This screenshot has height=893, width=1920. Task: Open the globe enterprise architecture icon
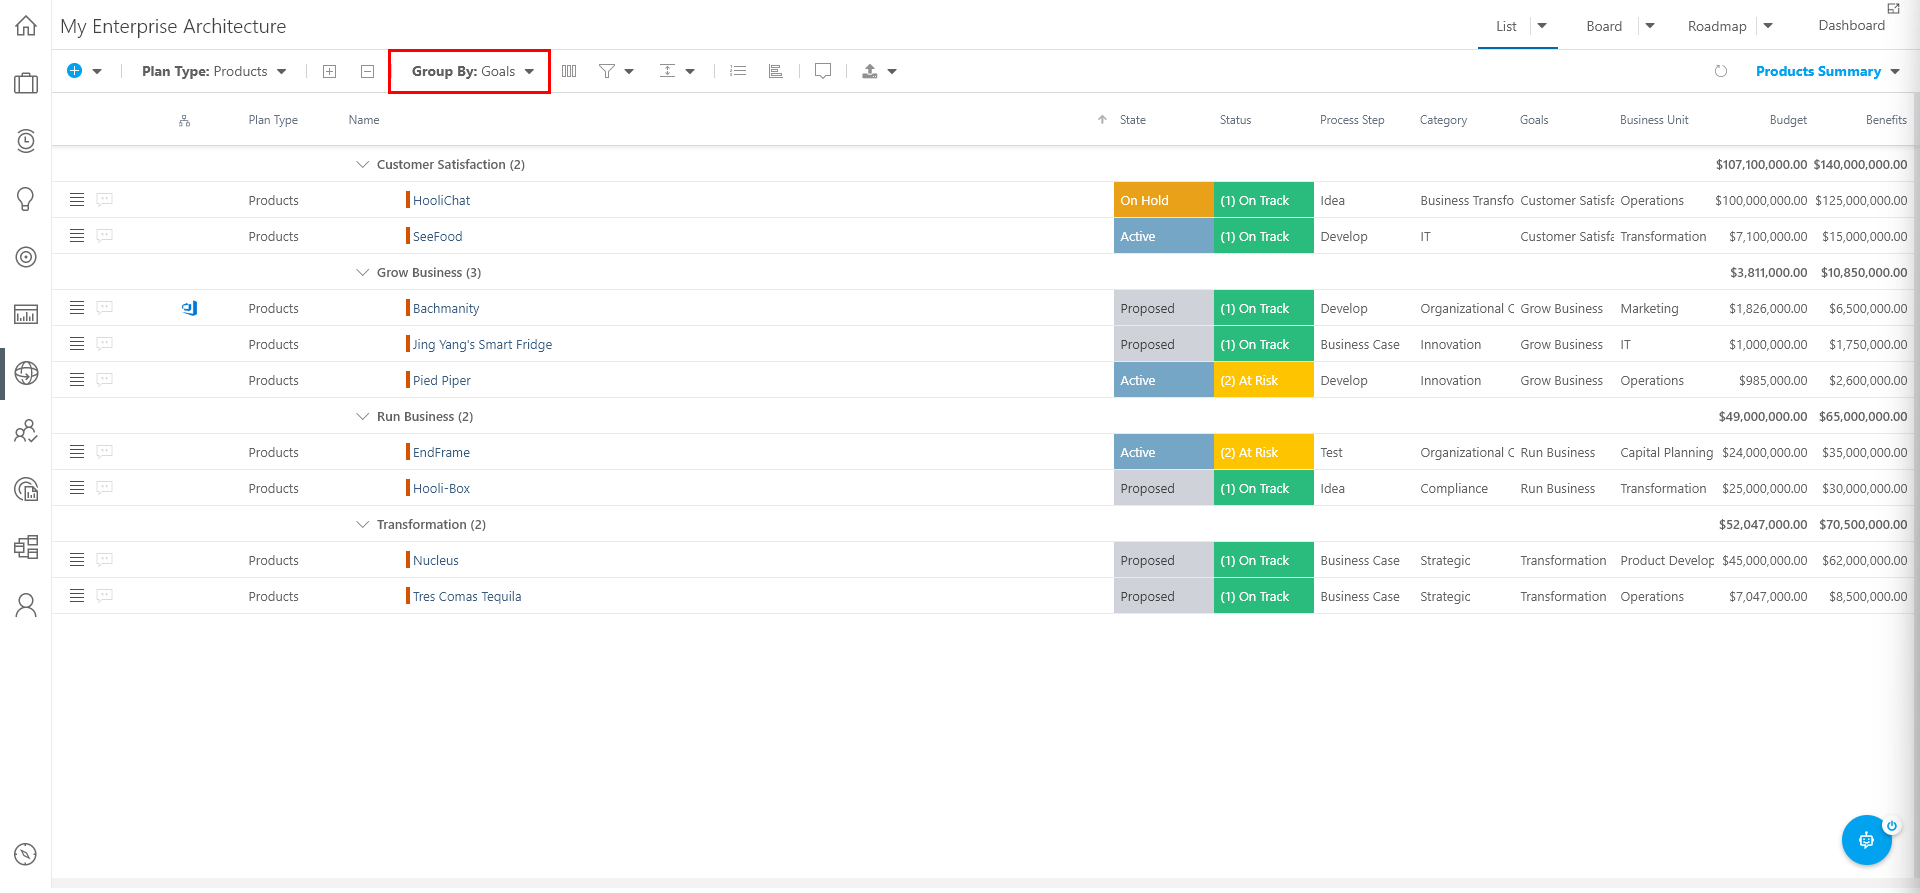tap(26, 373)
